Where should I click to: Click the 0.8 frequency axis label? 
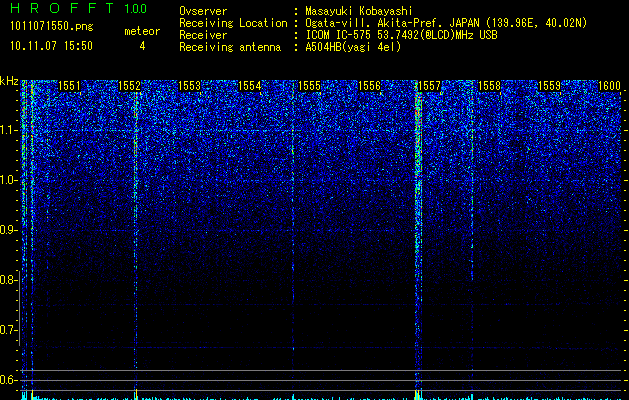click(7, 280)
